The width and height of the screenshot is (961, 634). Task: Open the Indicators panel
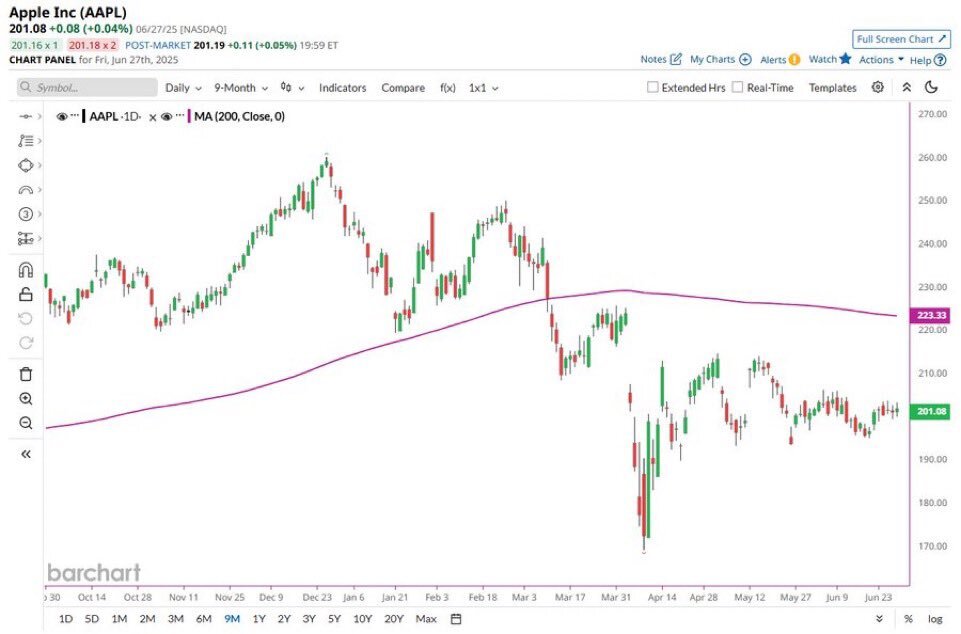[343, 88]
